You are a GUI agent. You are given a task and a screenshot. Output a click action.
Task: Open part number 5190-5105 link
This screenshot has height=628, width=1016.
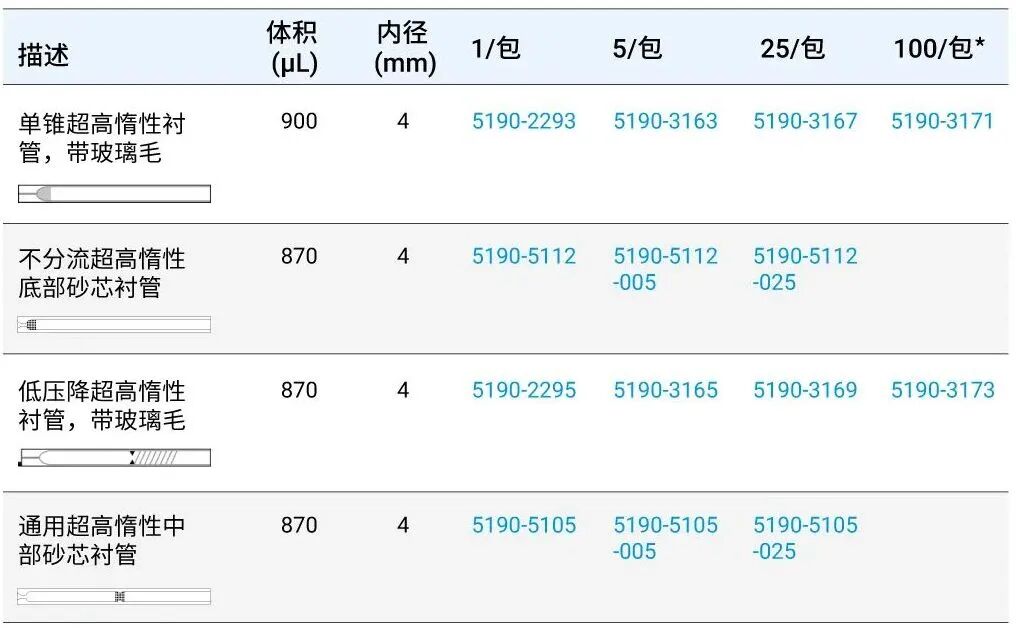[x=524, y=526]
